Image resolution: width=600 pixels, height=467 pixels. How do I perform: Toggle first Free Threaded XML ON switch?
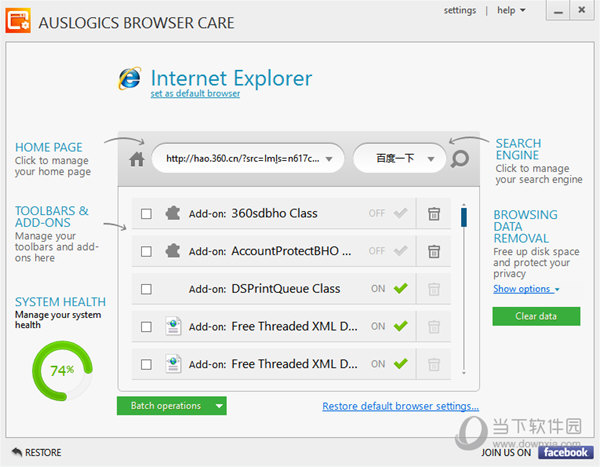click(x=389, y=326)
